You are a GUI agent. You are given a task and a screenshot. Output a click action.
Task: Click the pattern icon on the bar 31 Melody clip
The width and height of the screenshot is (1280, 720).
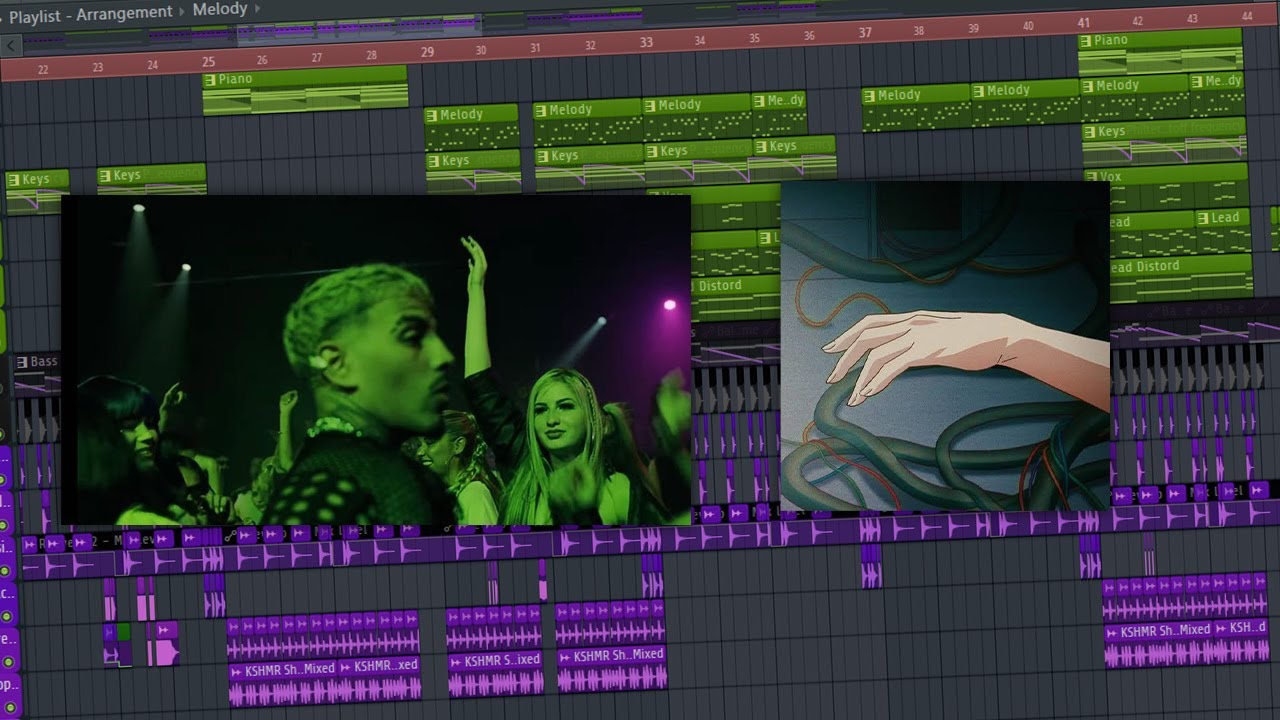pos(541,110)
